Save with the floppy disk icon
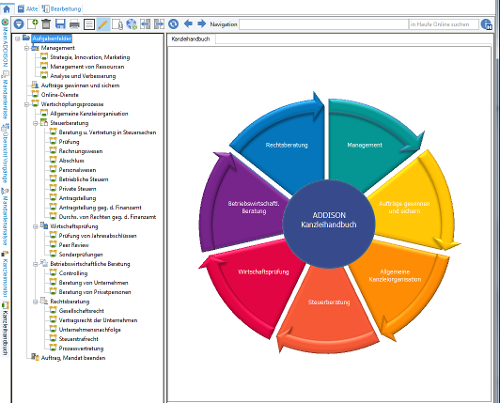The height and width of the screenshot is (403, 500). click(x=60, y=24)
